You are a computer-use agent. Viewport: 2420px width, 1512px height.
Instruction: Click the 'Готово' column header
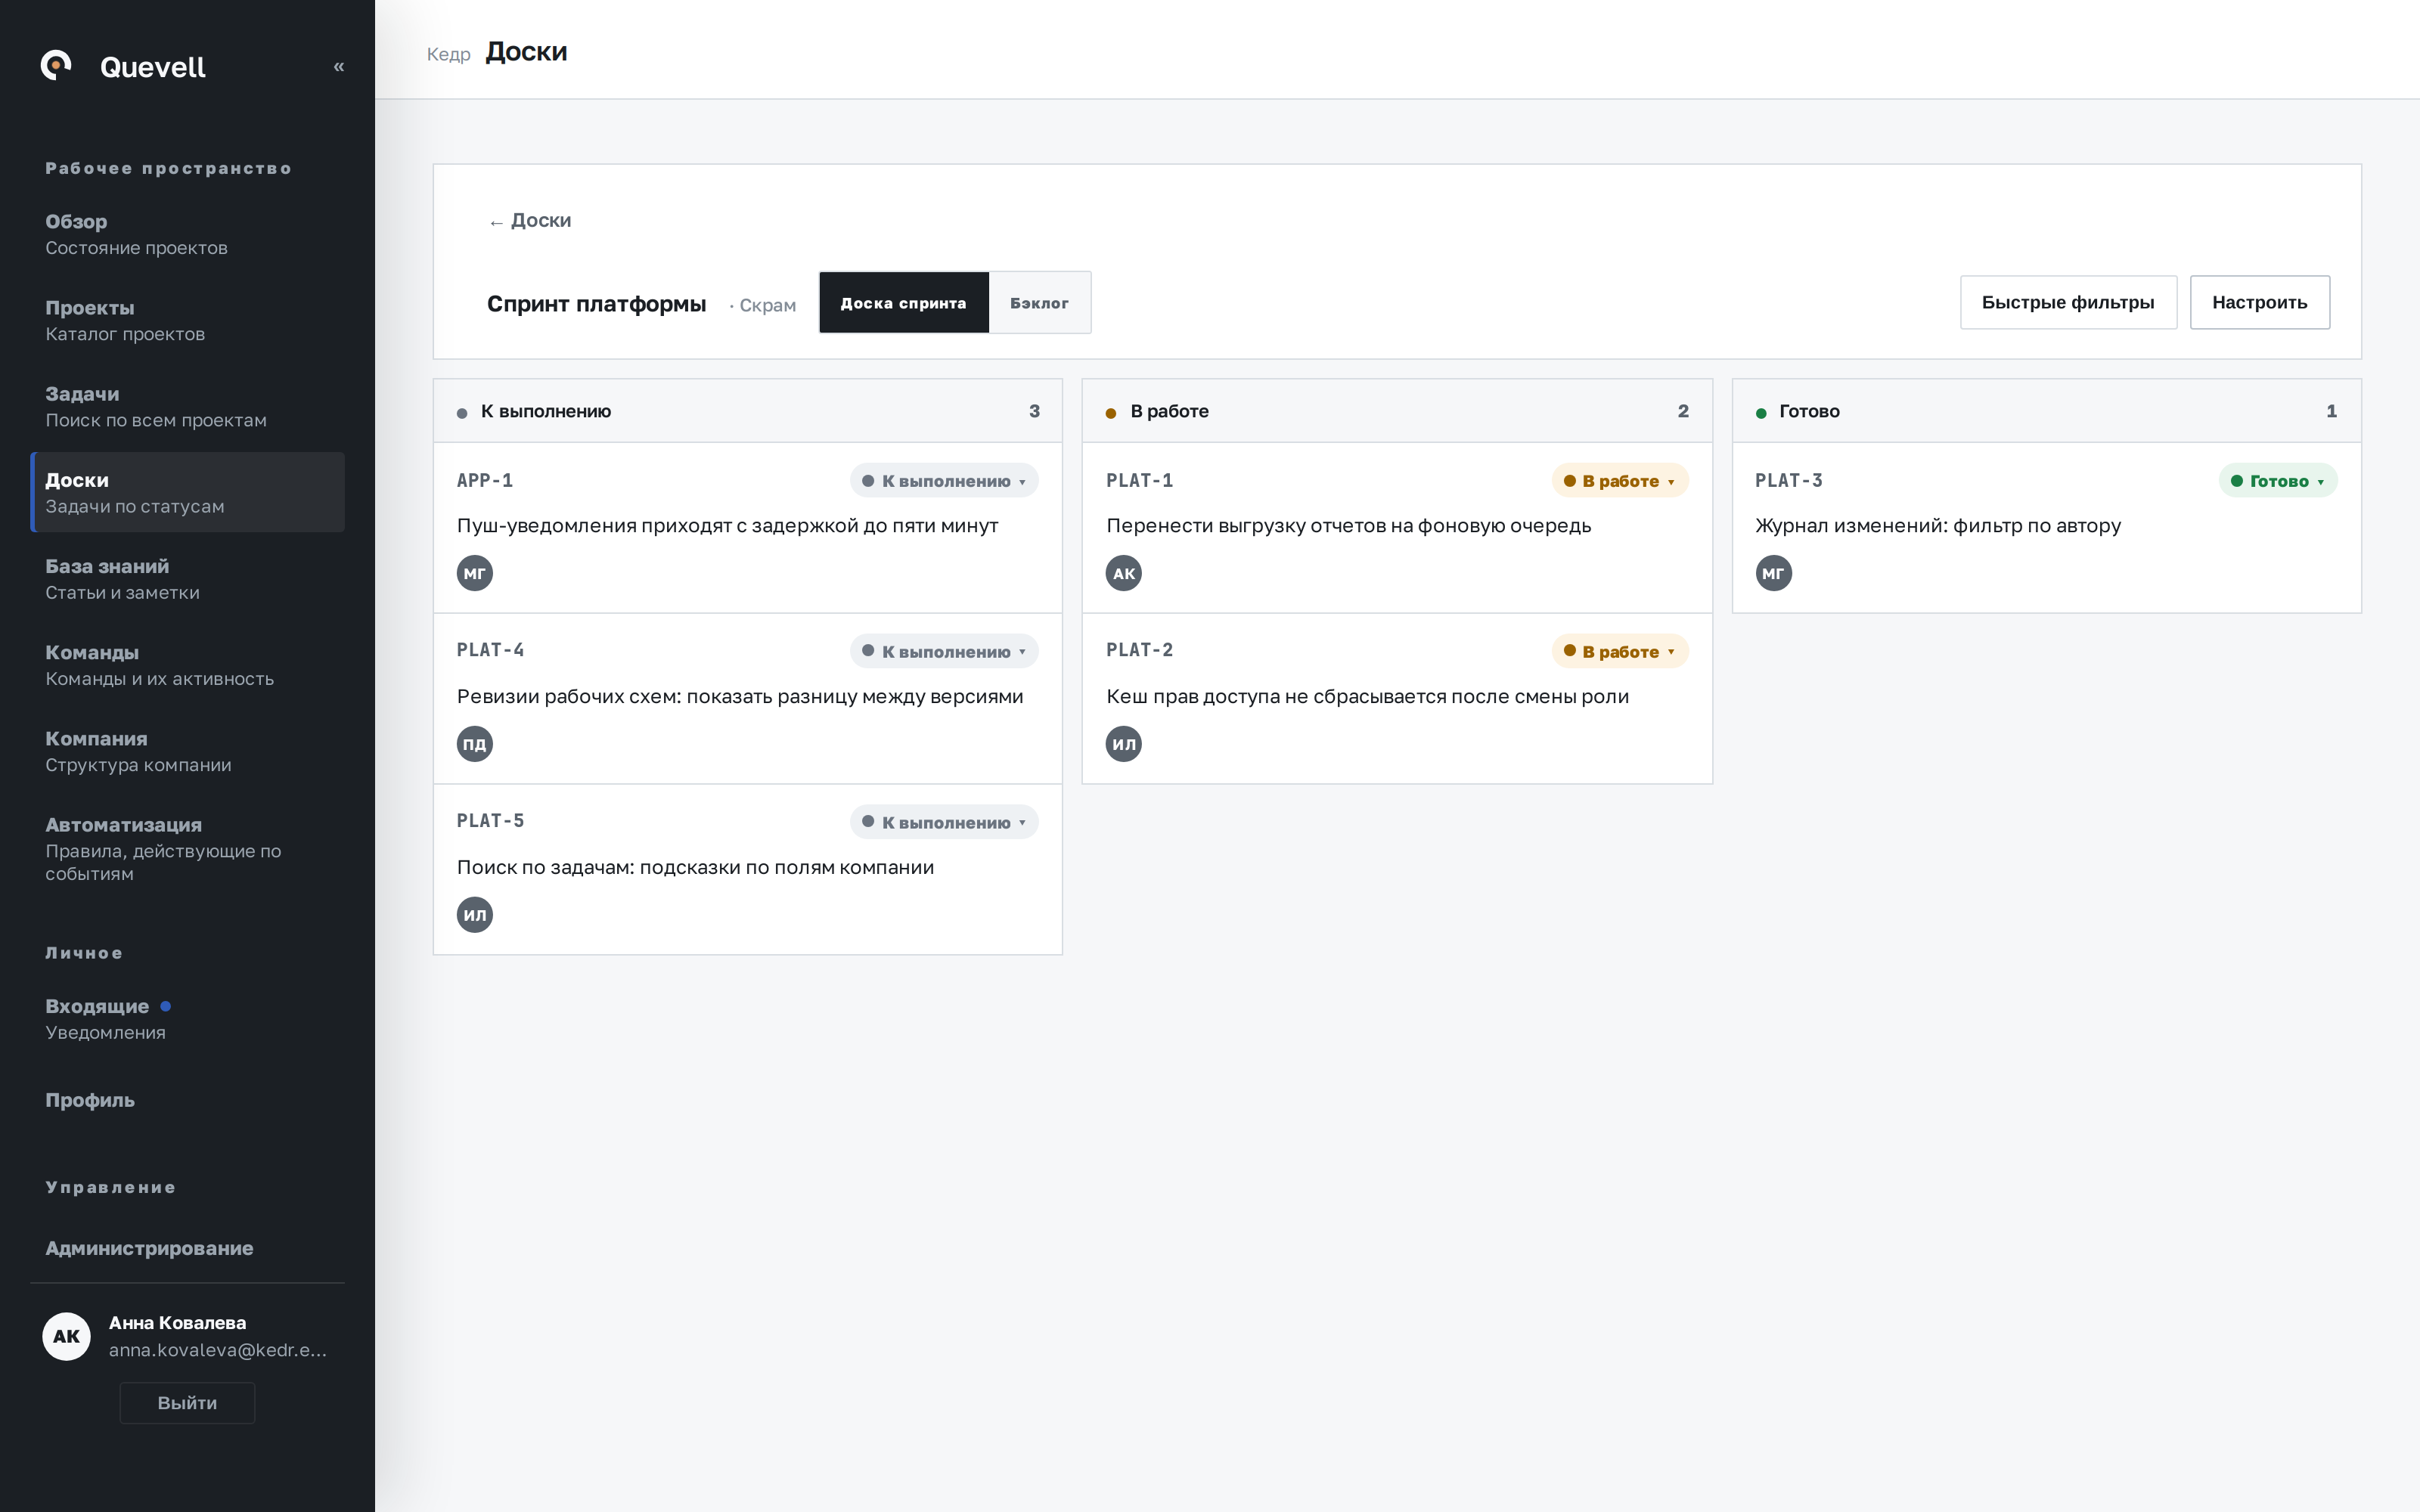point(2046,411)
